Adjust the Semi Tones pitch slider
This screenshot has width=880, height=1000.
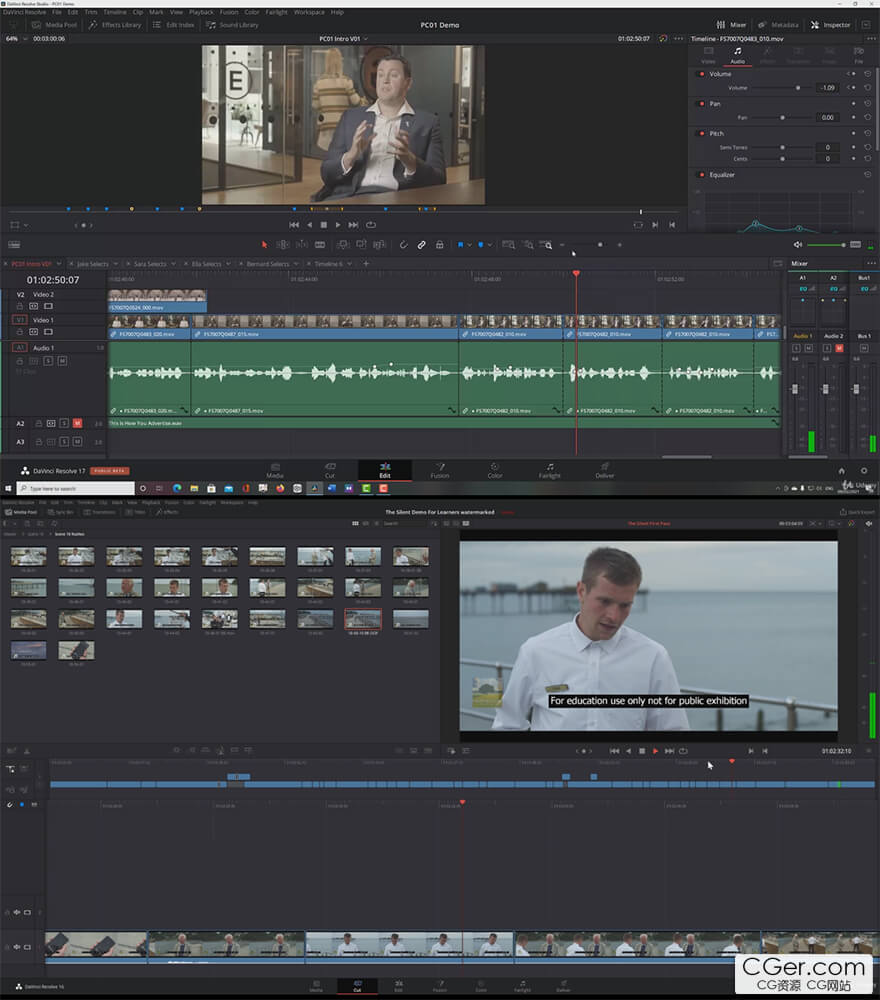tap(782, 147)
